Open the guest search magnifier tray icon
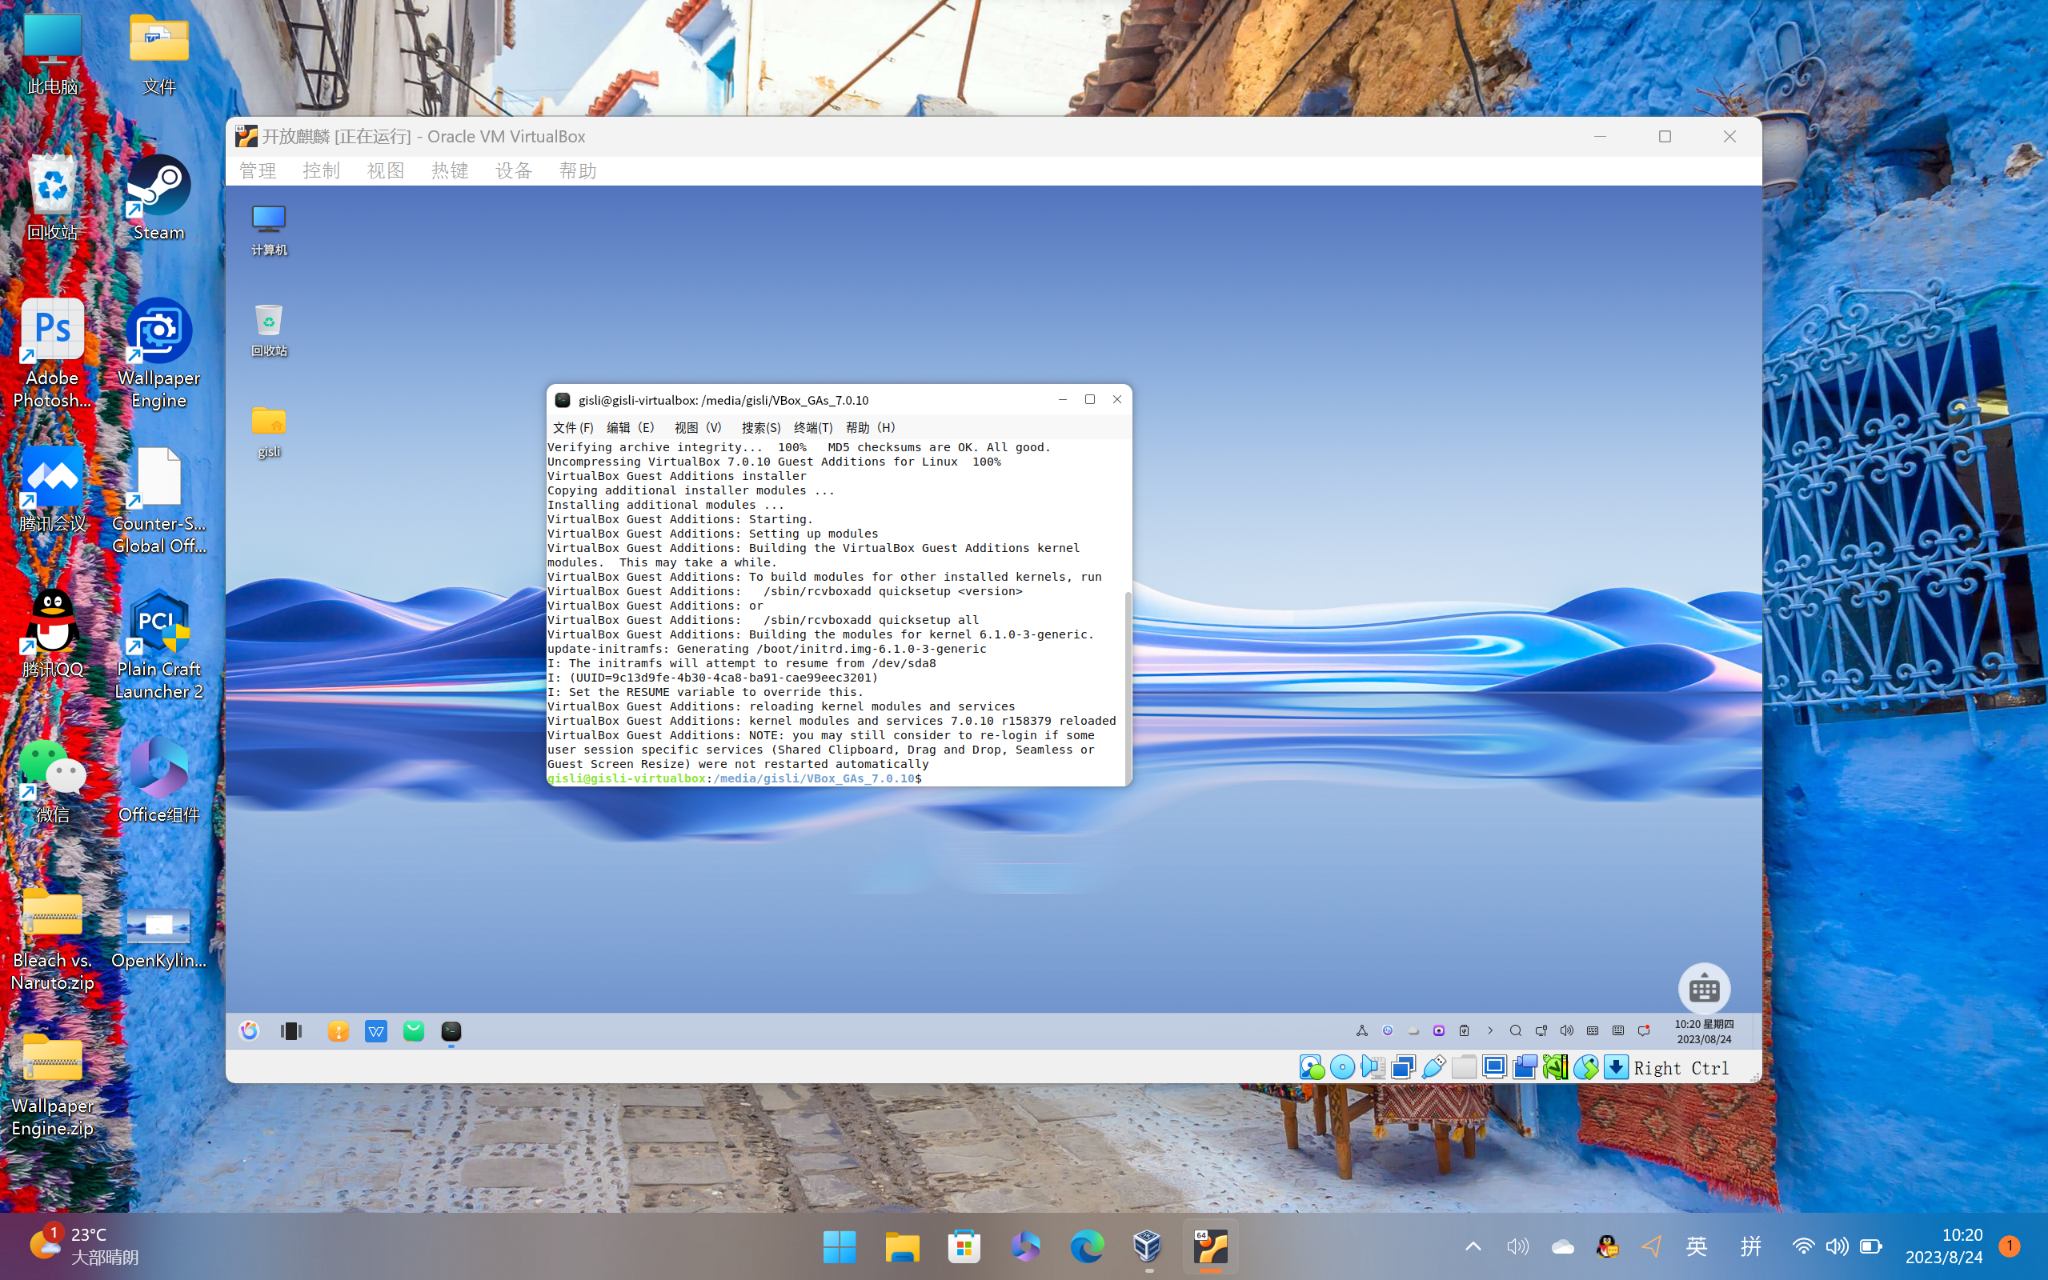This screenshot has width=2048, height=1280. click(1516, 1031)
